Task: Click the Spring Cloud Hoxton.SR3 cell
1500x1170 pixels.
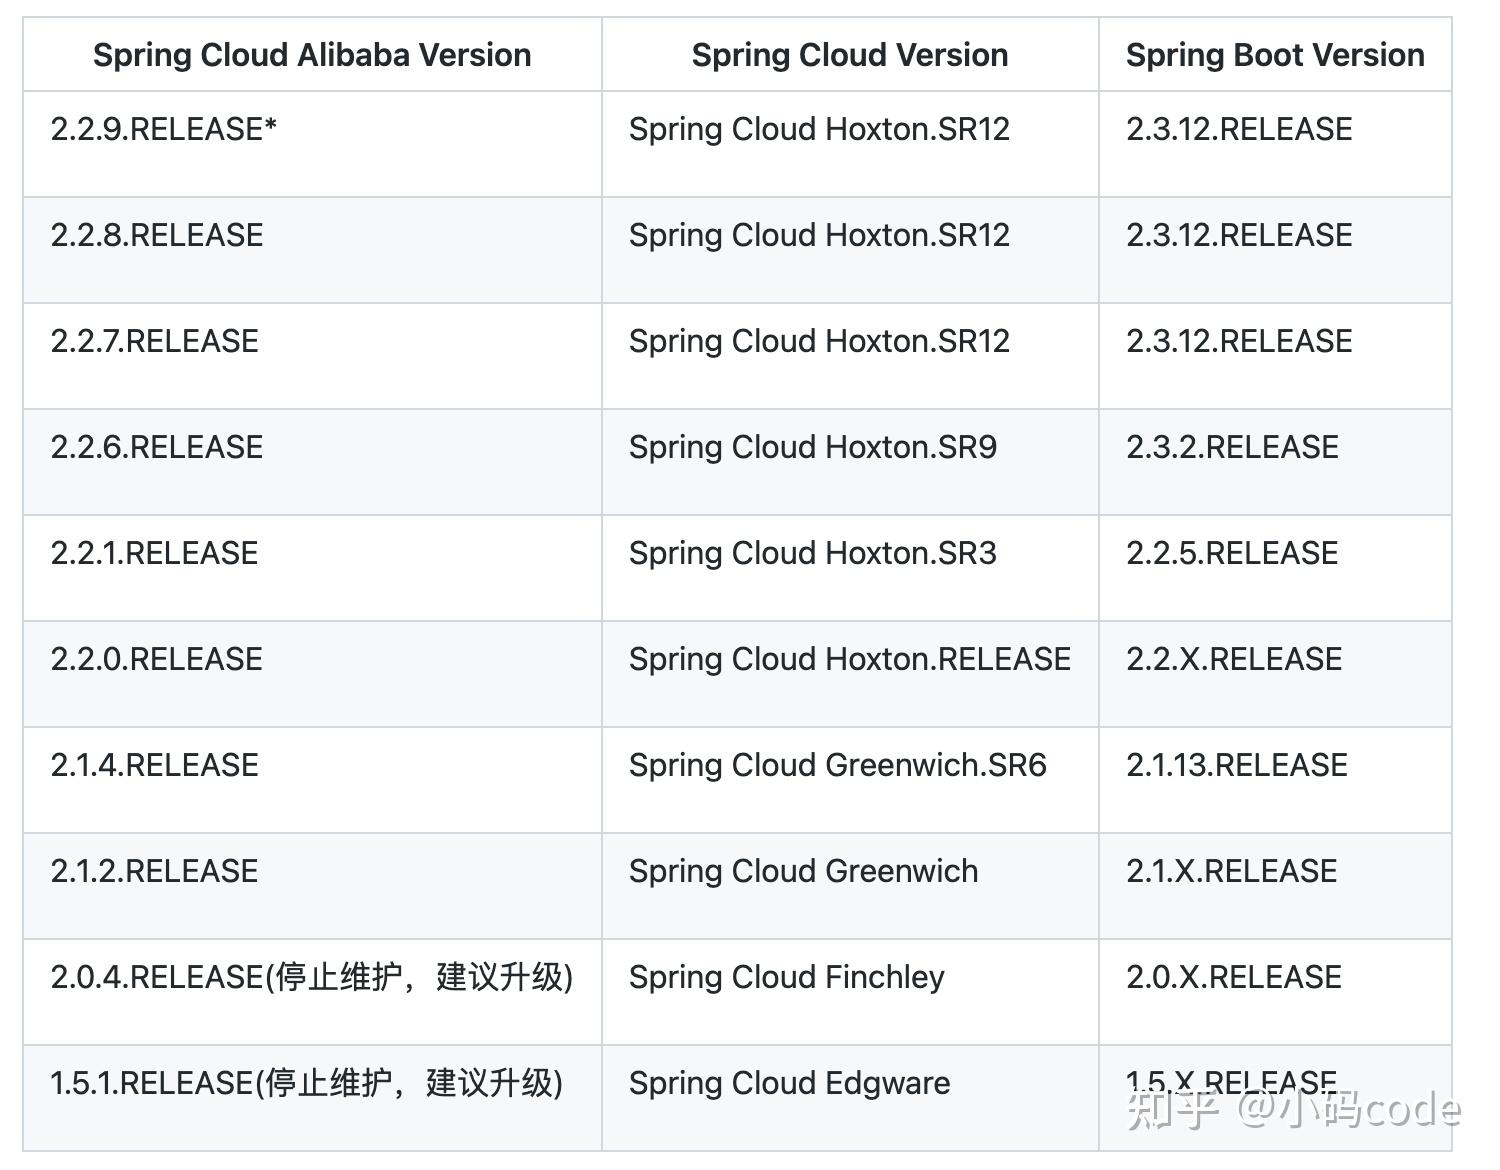Action: [812, 553]
